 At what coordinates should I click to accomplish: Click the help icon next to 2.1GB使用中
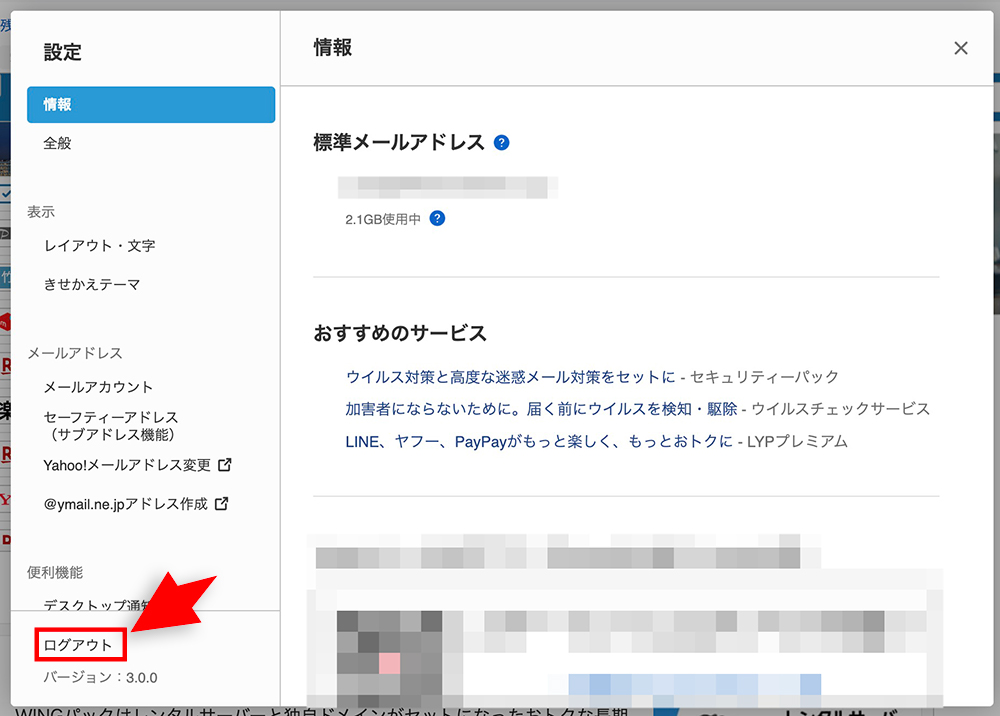coord(437,219)
